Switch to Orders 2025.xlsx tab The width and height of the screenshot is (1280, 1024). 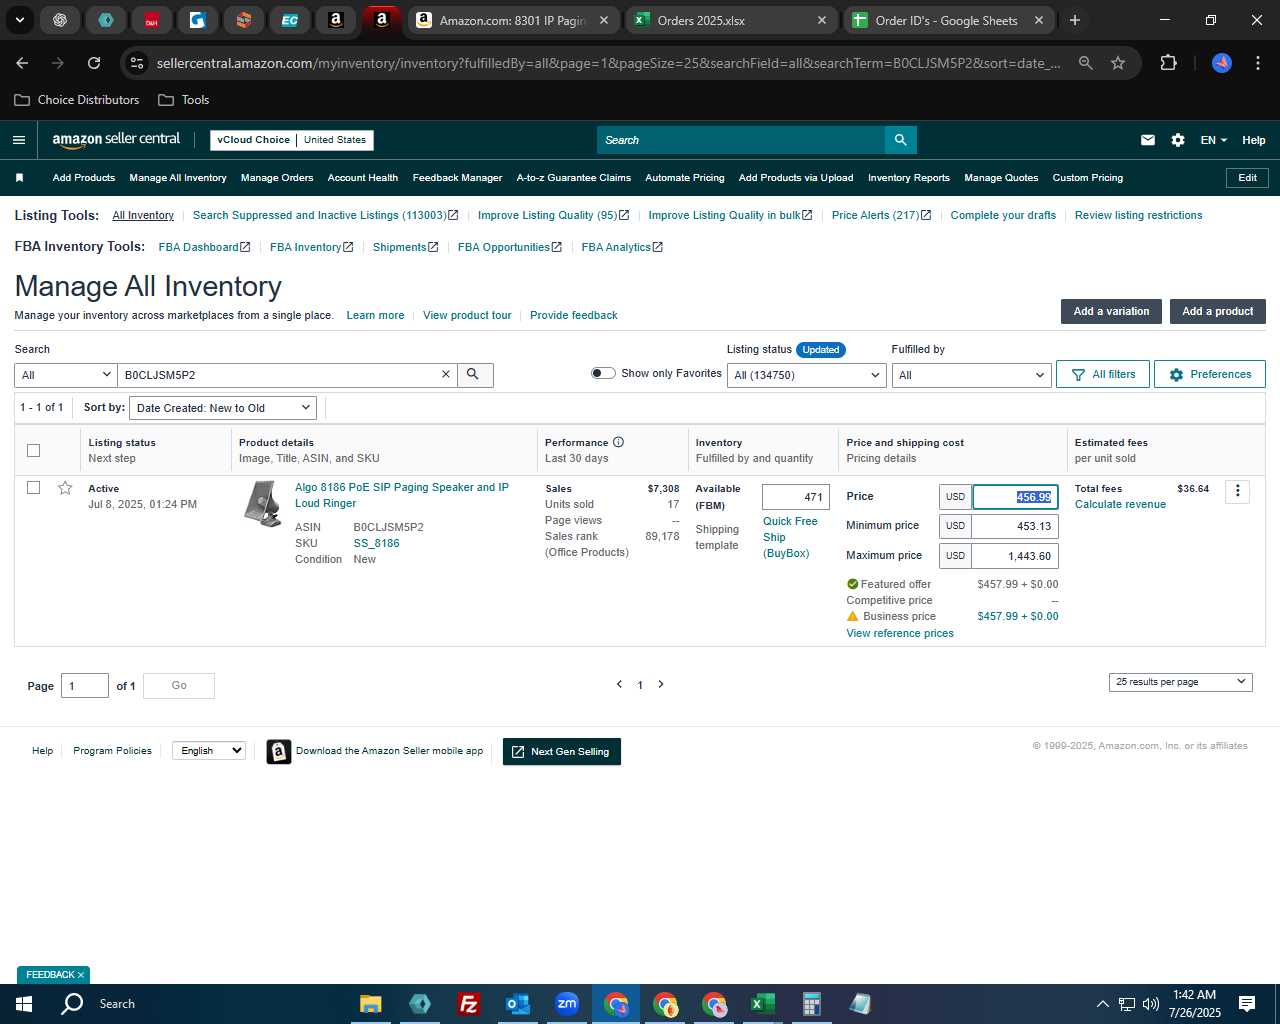pos(731,20)
